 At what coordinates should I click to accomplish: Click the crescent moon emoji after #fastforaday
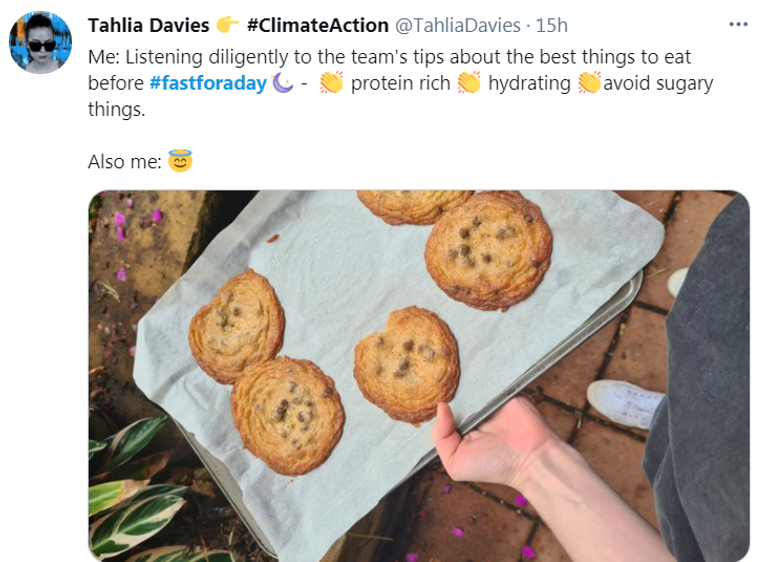(x=283, y=83)
